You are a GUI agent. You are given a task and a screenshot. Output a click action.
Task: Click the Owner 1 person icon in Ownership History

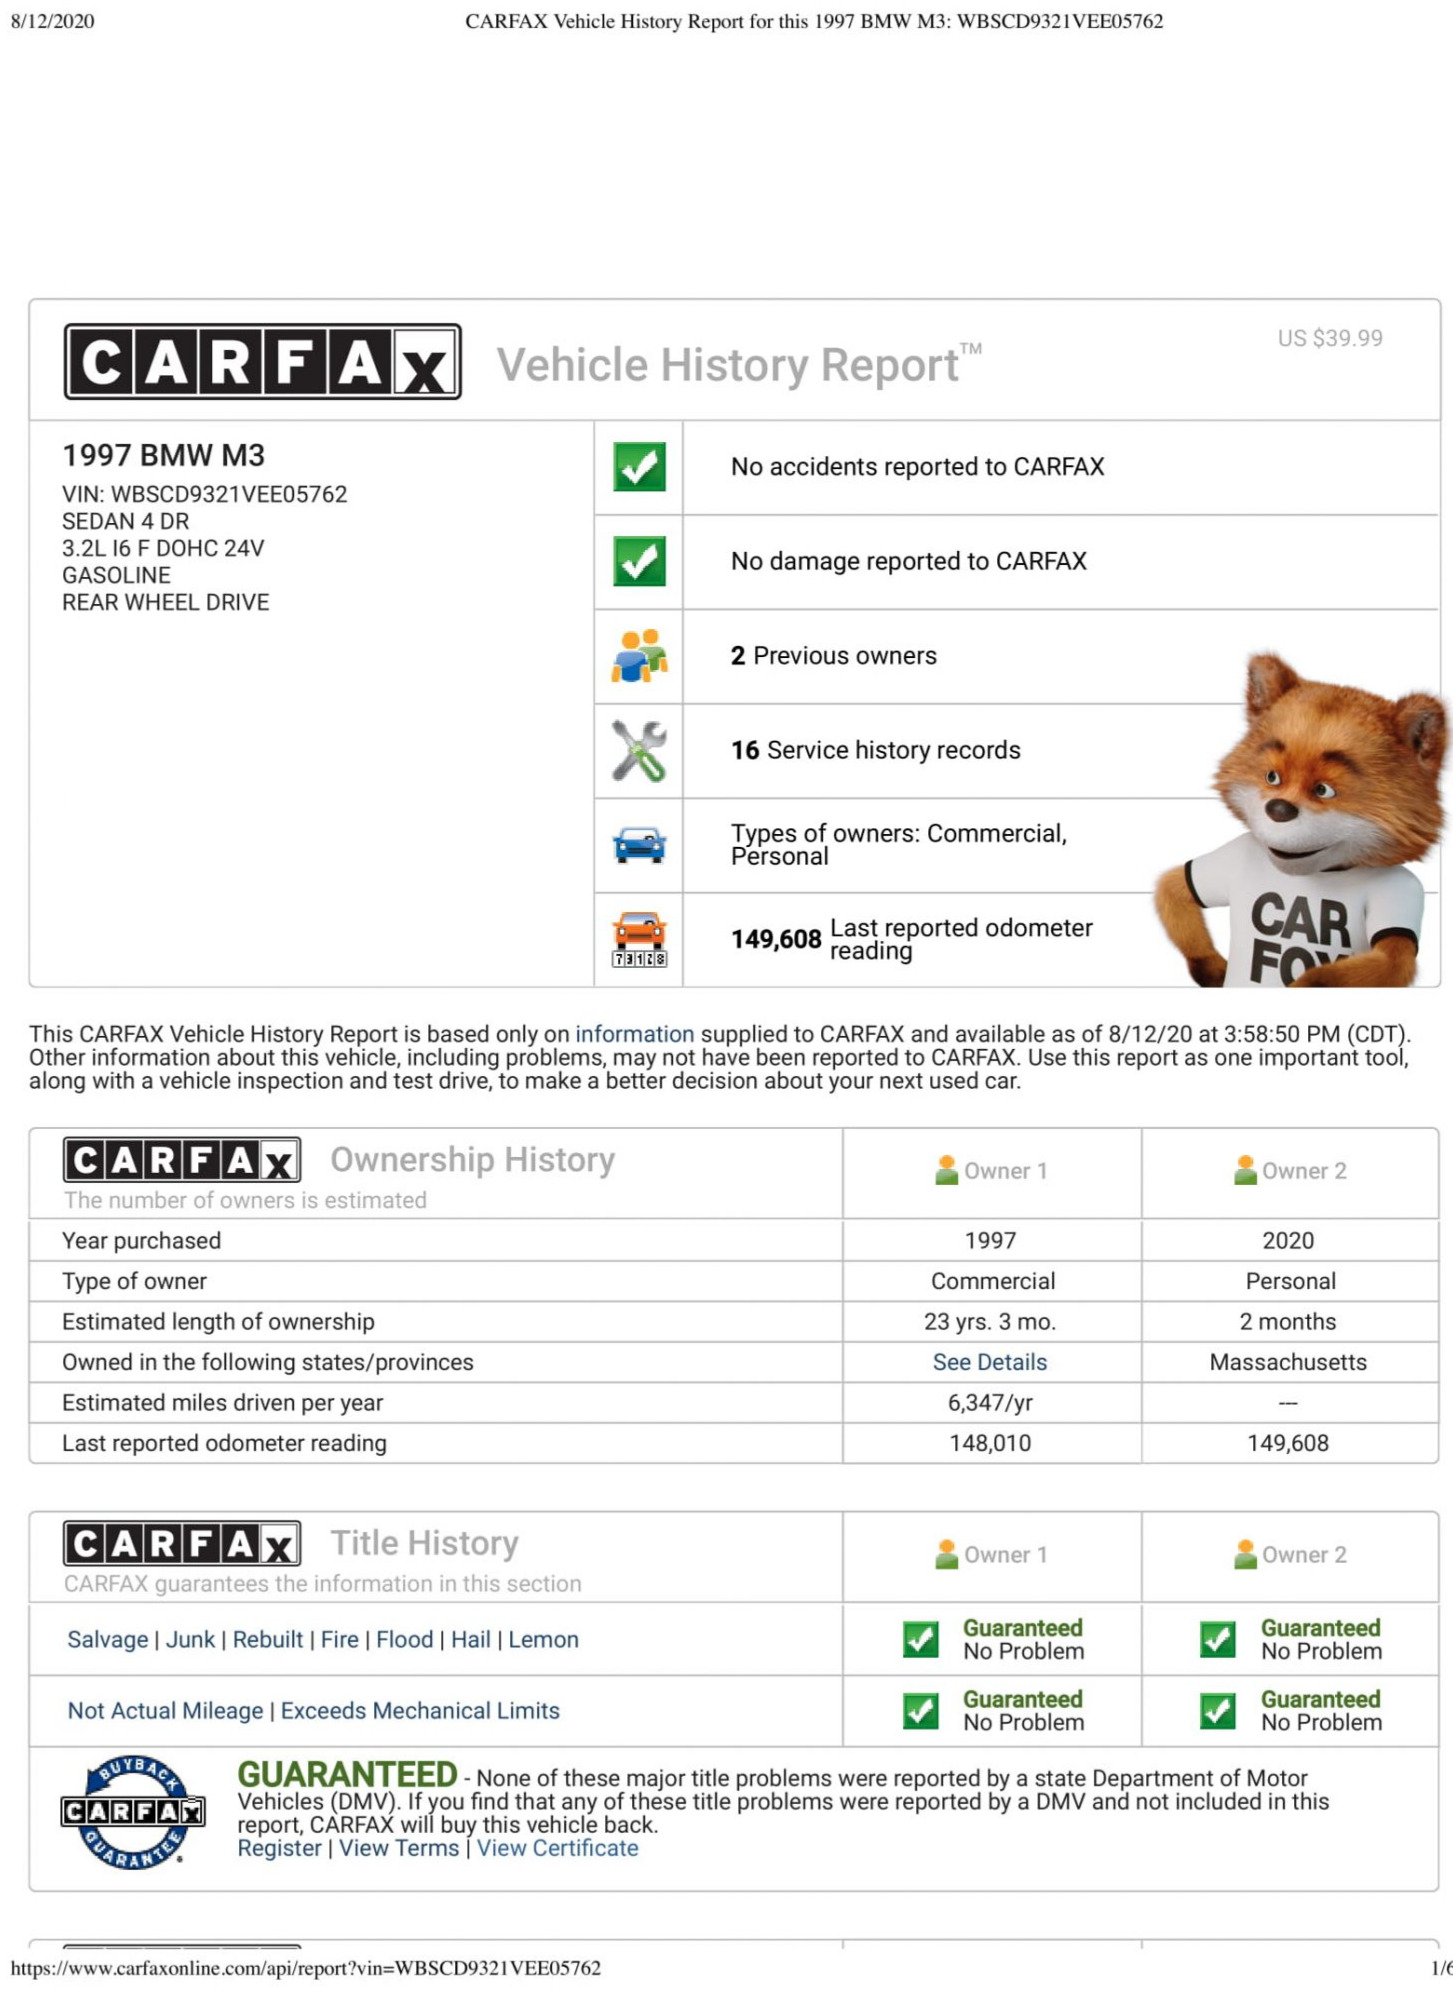[x=946, y=1170]
